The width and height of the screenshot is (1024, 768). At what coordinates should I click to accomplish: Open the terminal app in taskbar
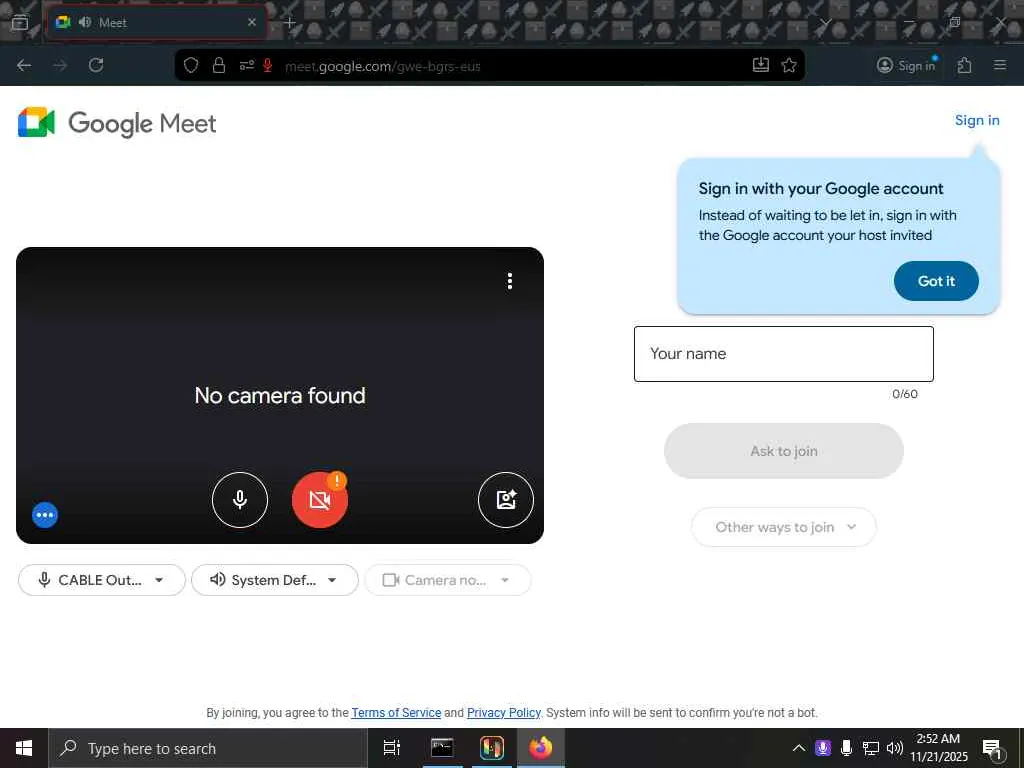(442, 748)
